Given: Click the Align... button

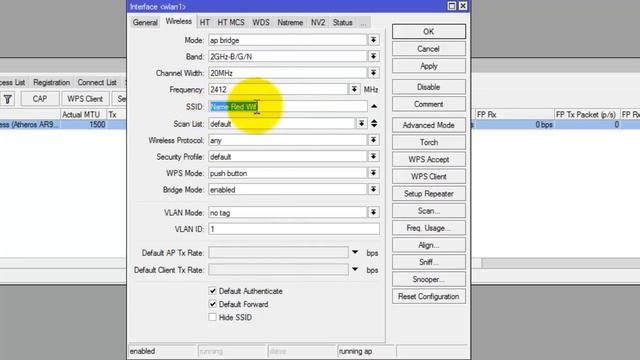Looking at the screenshot, I should (x=429, y=245).
